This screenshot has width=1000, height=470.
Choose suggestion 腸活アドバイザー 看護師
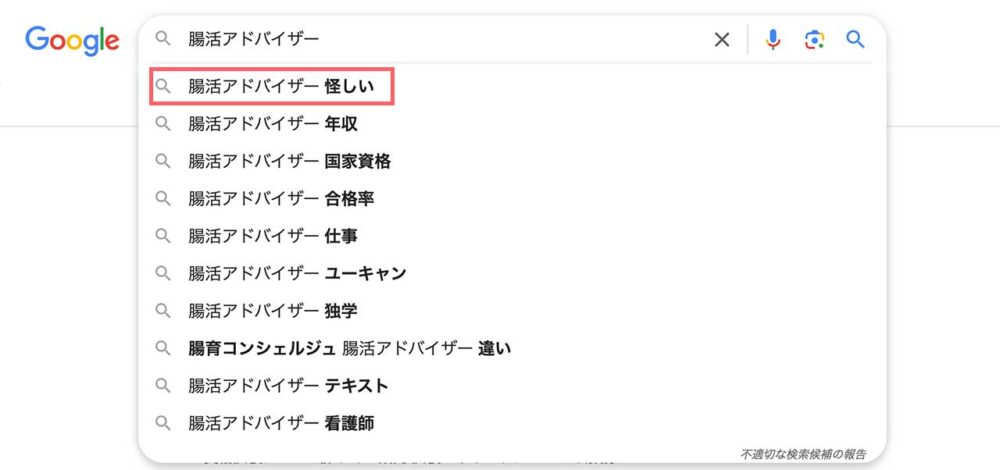click(x=511, y=423)
